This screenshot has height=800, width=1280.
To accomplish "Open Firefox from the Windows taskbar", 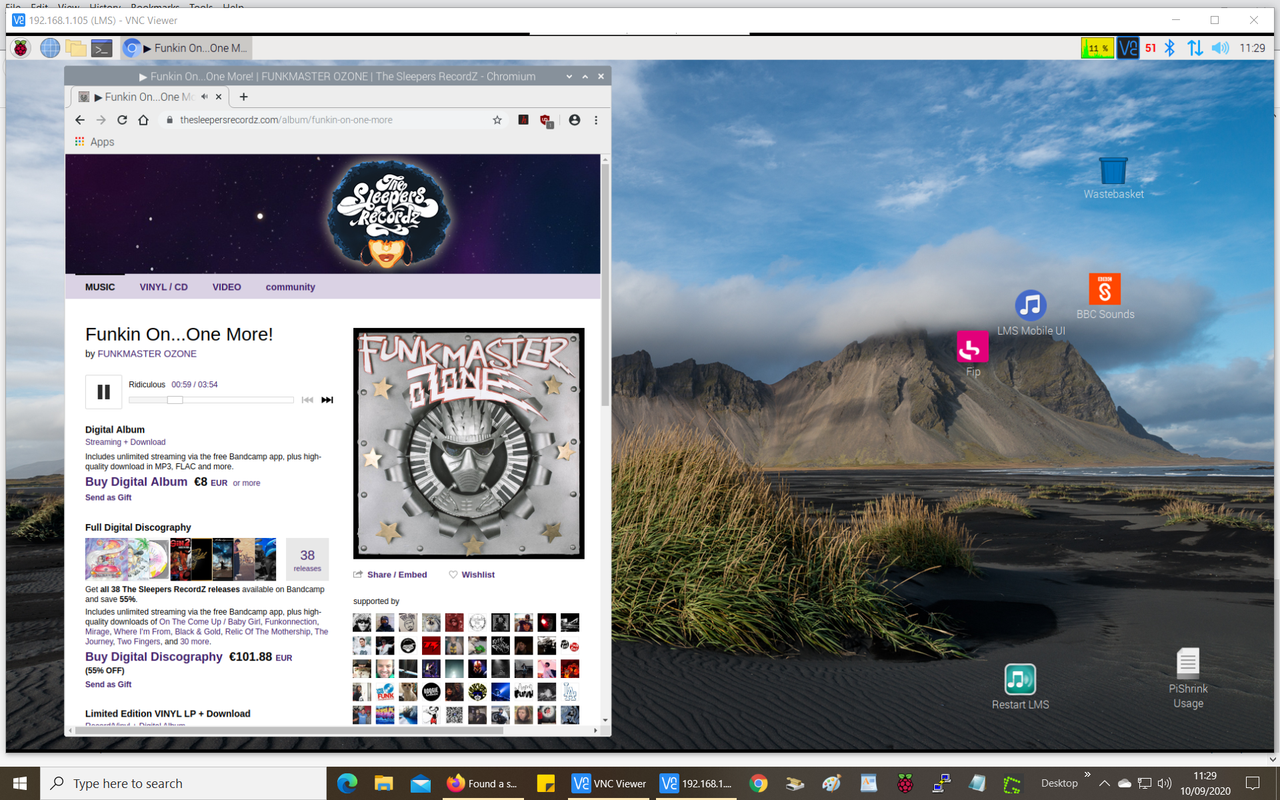I will pos(482,783).
